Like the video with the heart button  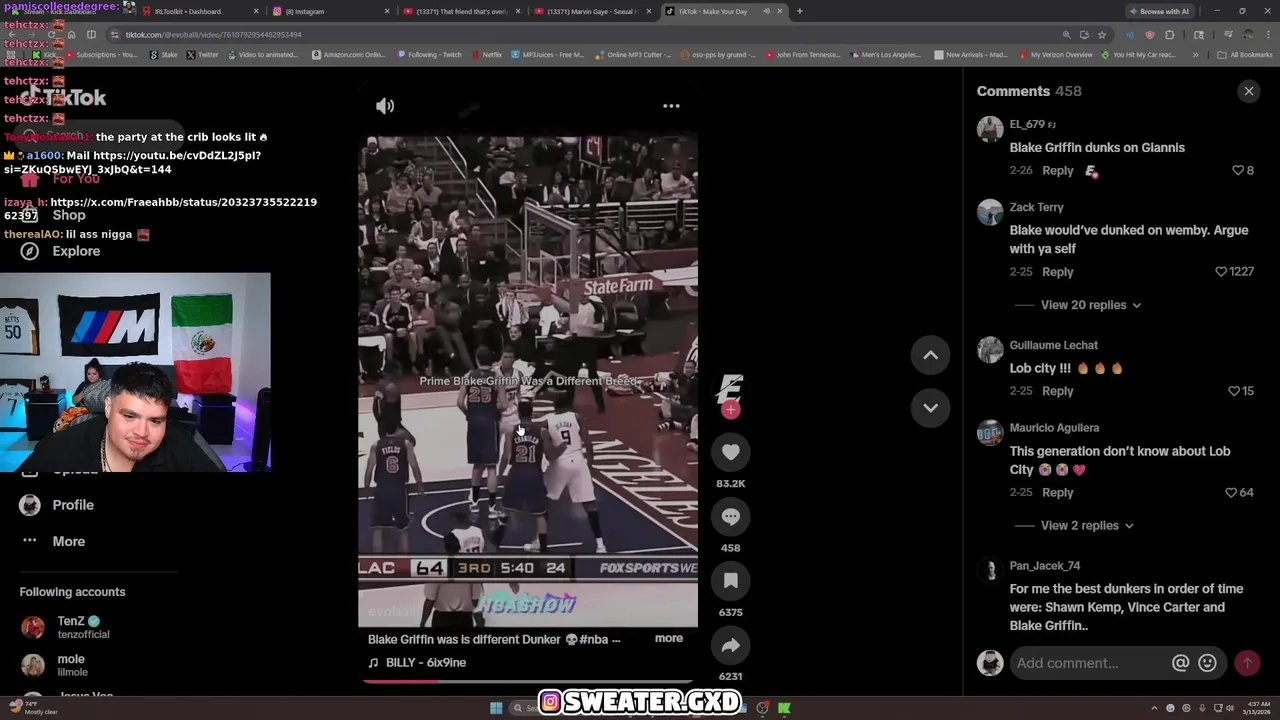731,452
